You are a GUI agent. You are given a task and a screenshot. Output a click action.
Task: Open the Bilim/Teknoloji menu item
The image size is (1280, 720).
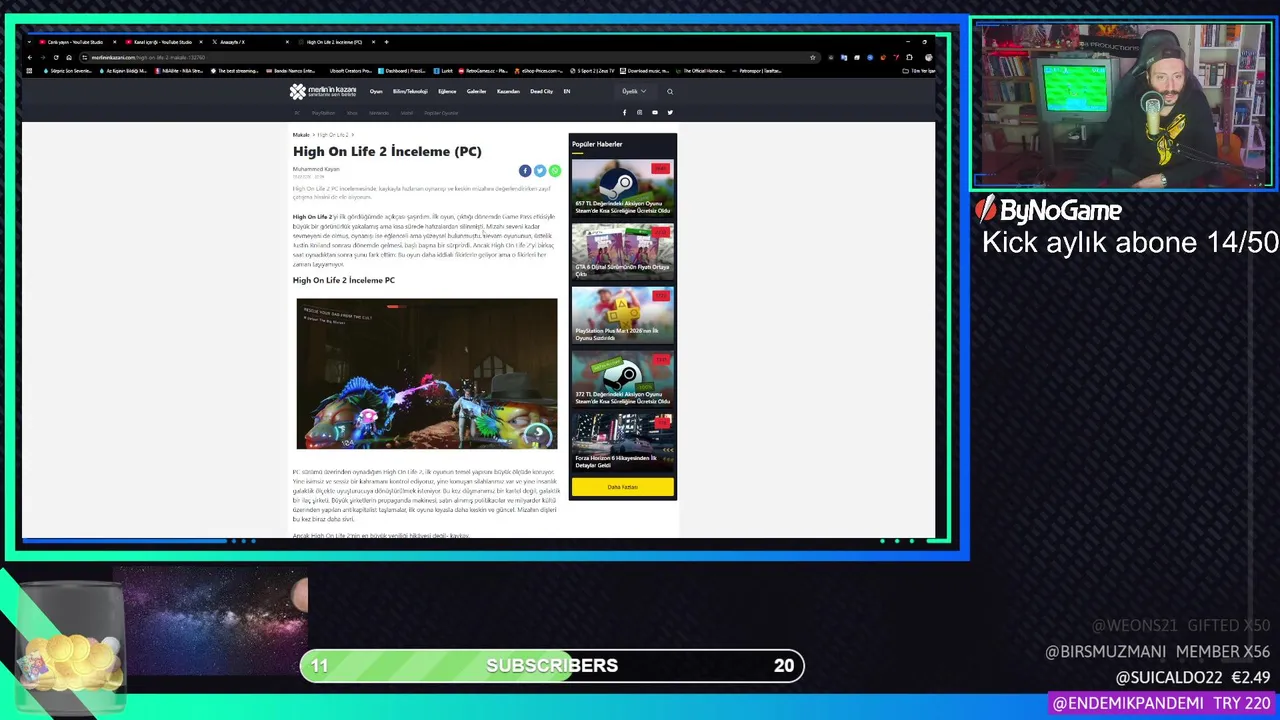coord(410,91)
